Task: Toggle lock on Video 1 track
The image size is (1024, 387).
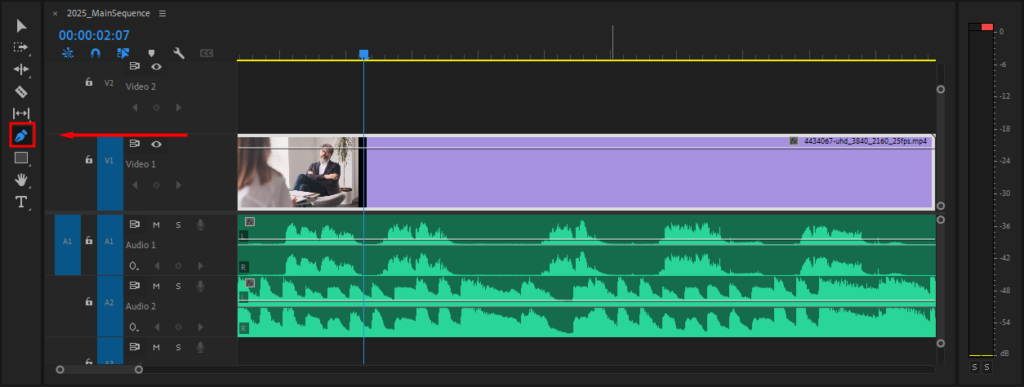Action: click(89, 159)
